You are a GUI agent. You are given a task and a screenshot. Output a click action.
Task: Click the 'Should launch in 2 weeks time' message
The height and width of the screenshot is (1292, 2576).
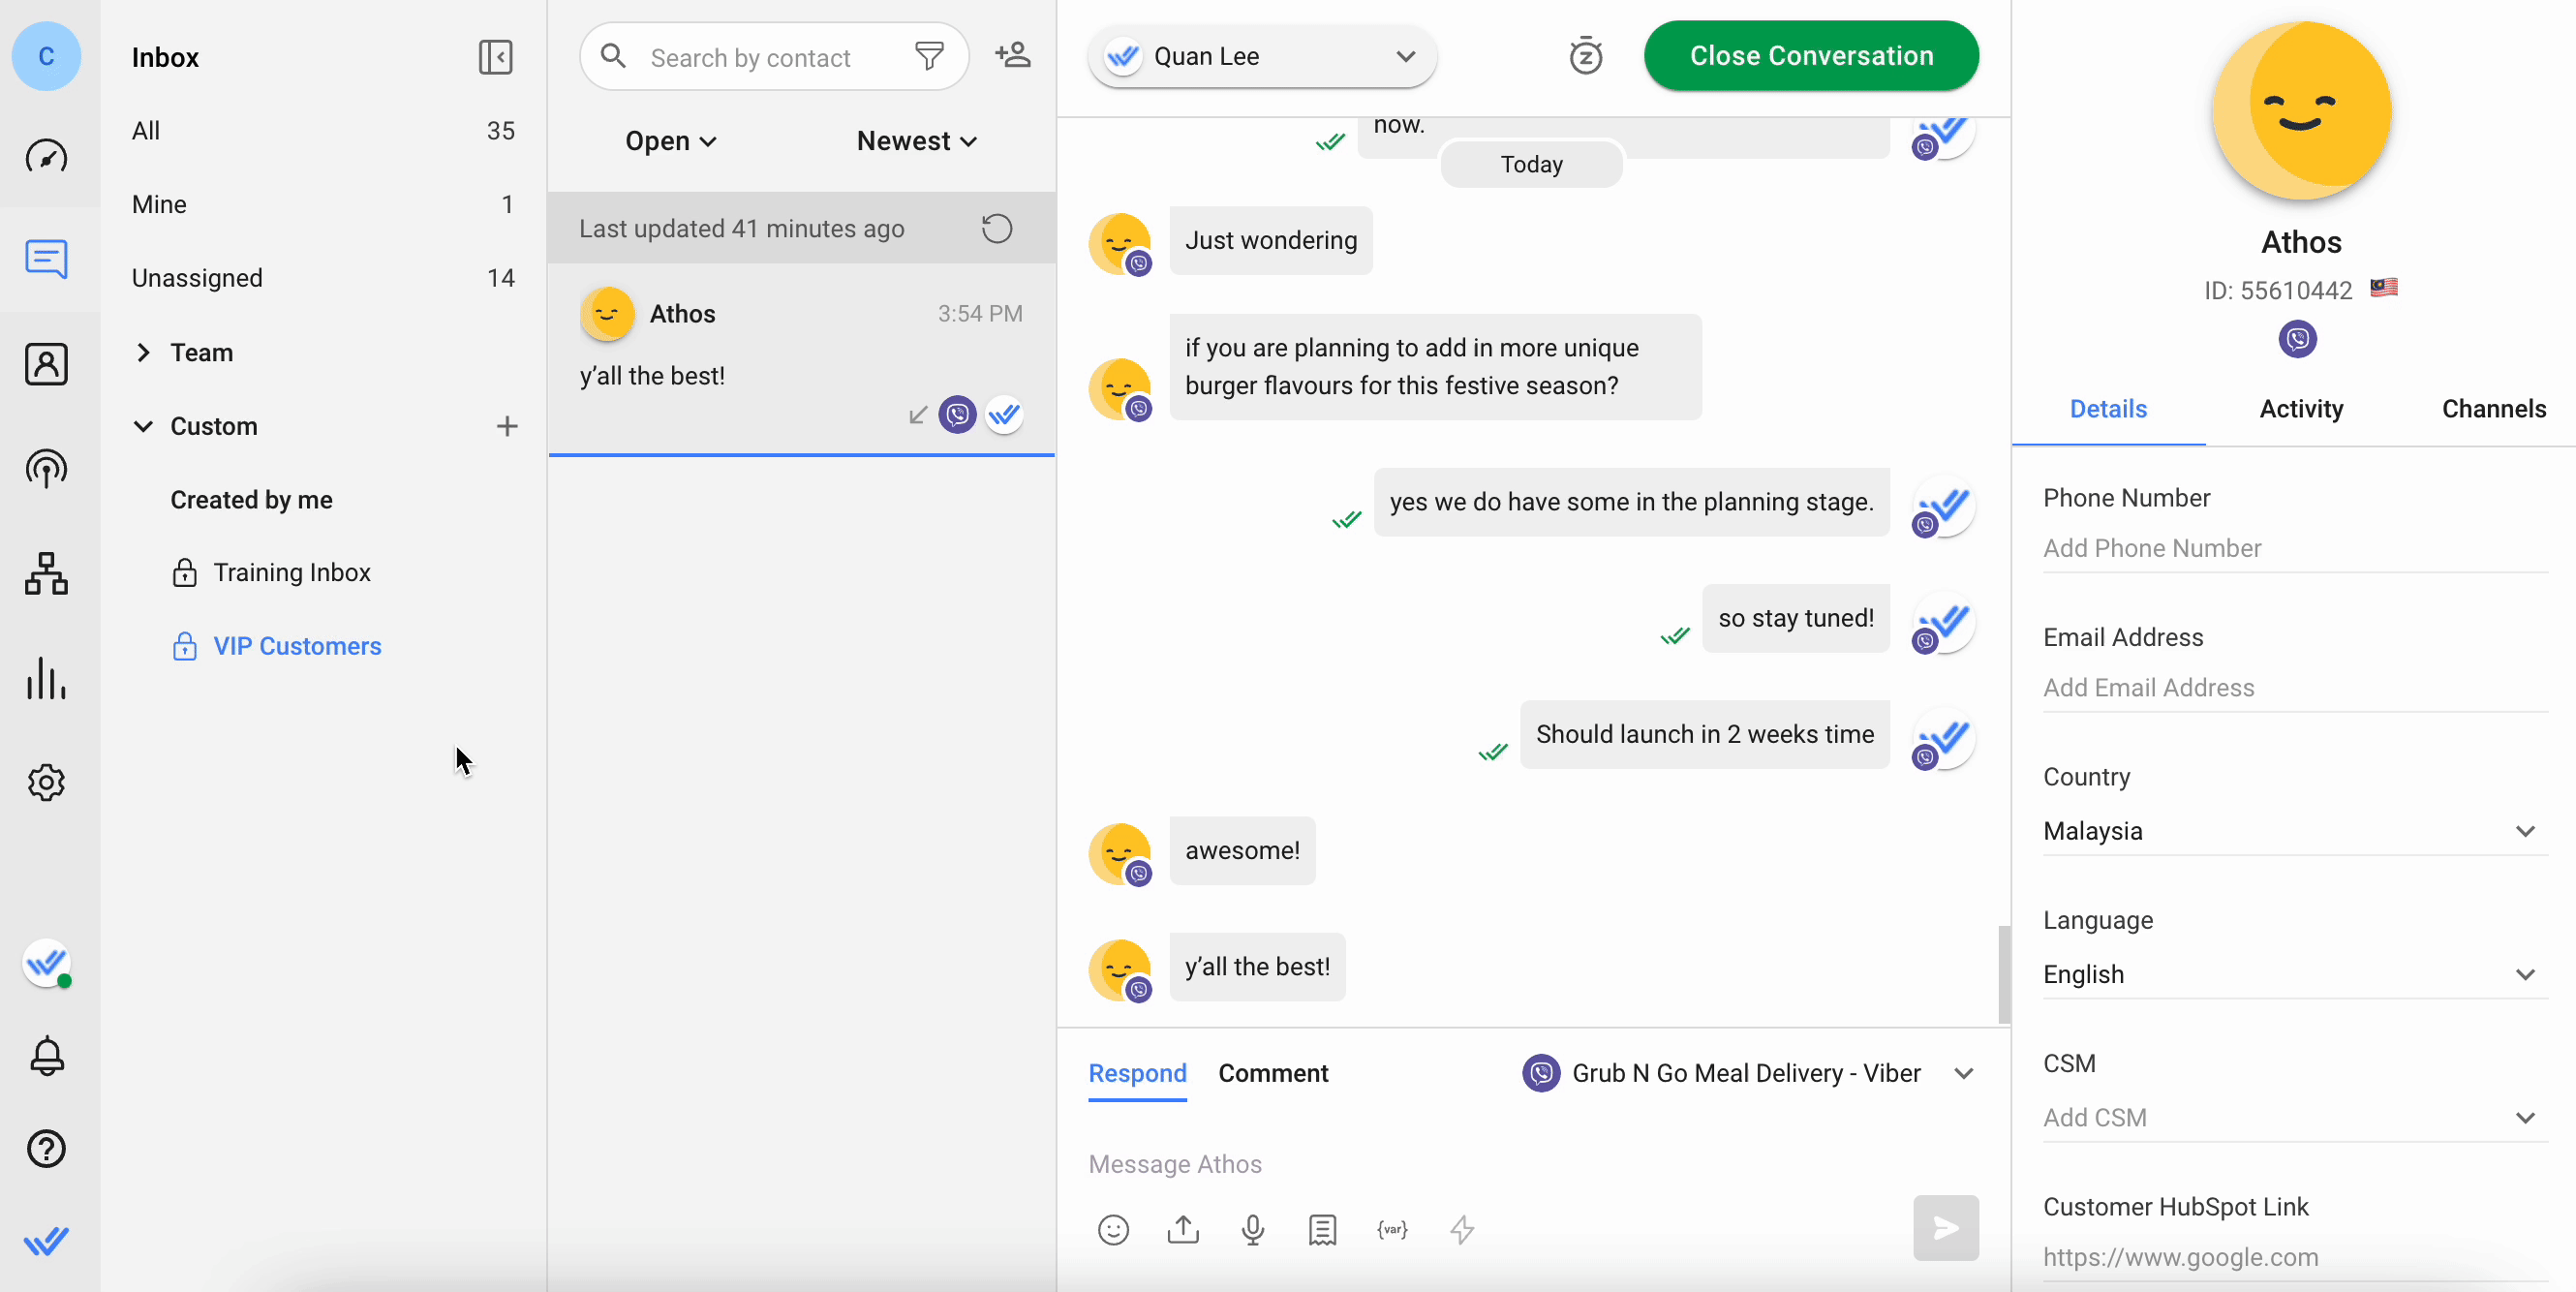point(1704,734)
